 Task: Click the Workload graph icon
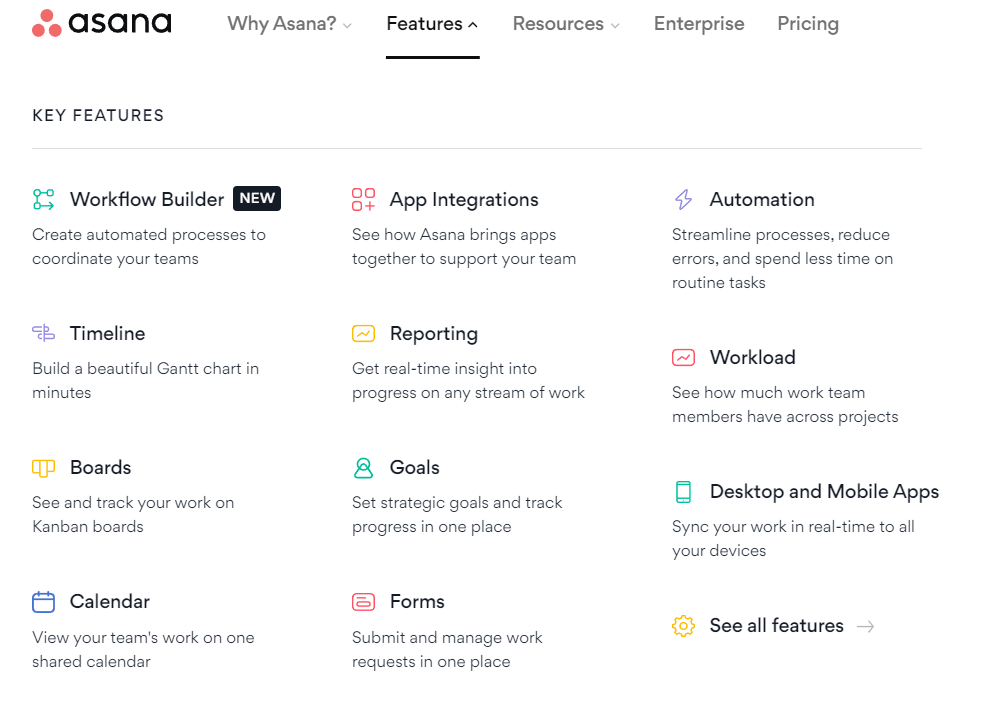pyautogui.click(x=682, y=357)
